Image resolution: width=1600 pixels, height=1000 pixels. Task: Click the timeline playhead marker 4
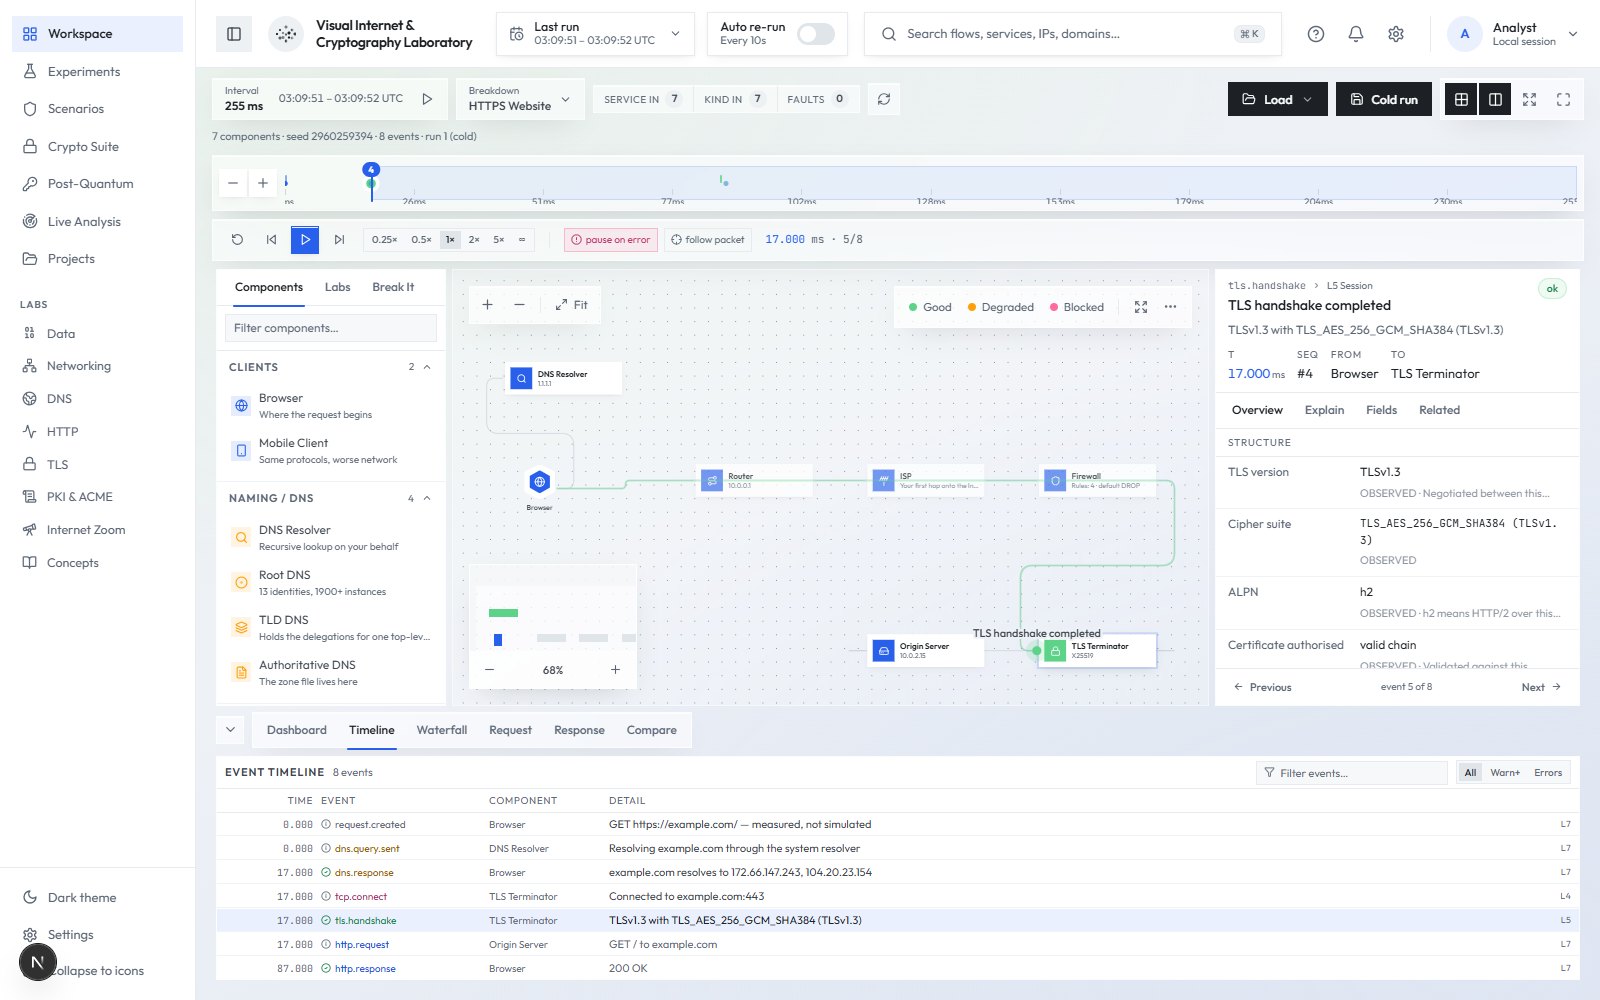tap(371, 170)
